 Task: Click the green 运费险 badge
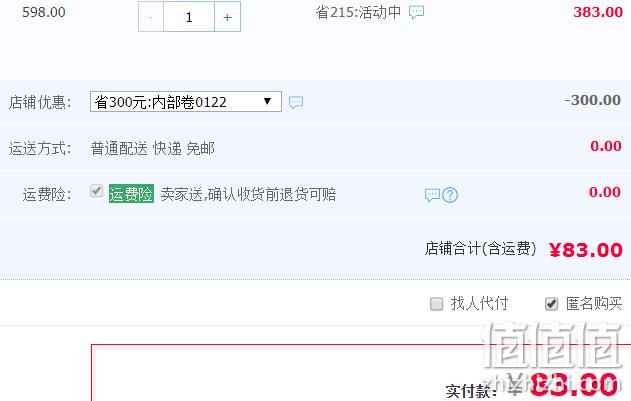[x=131, y=194]
